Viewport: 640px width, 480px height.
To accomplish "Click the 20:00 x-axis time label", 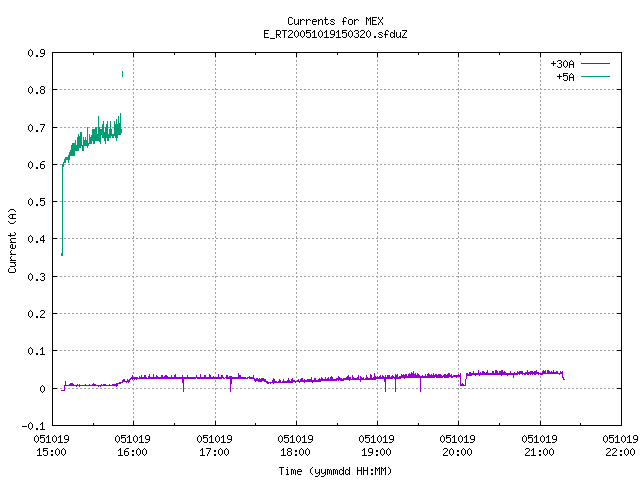I will tap(457, 452).
